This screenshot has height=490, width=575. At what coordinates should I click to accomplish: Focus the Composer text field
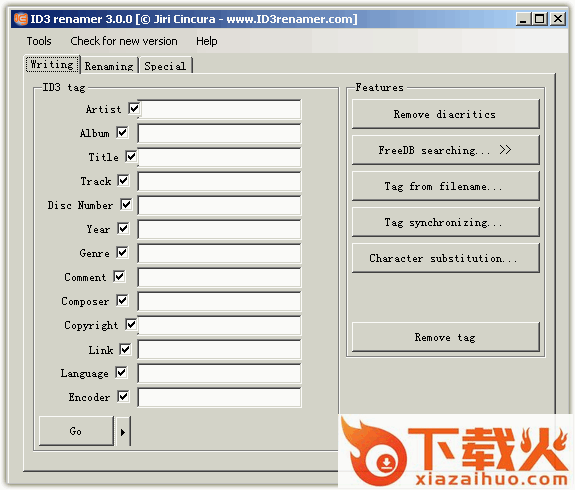coord(219,301)
